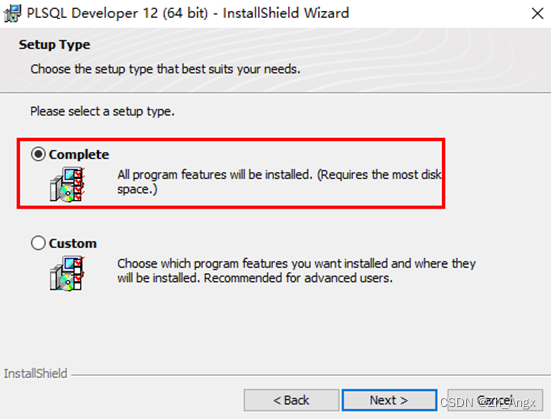Click the CD disc on Custom icon
551x419 pixels.
pyautogui.click(x=66, y=282)
